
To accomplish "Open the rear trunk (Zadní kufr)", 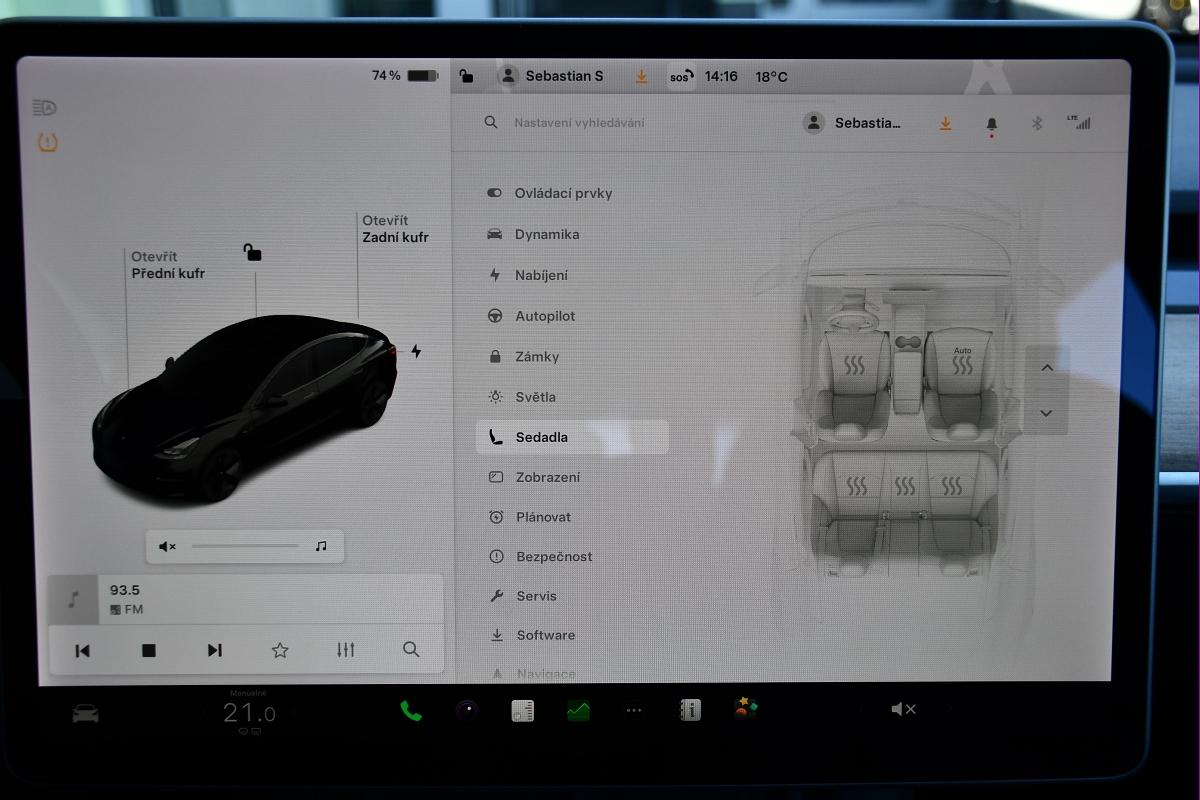I will [395, 229].
